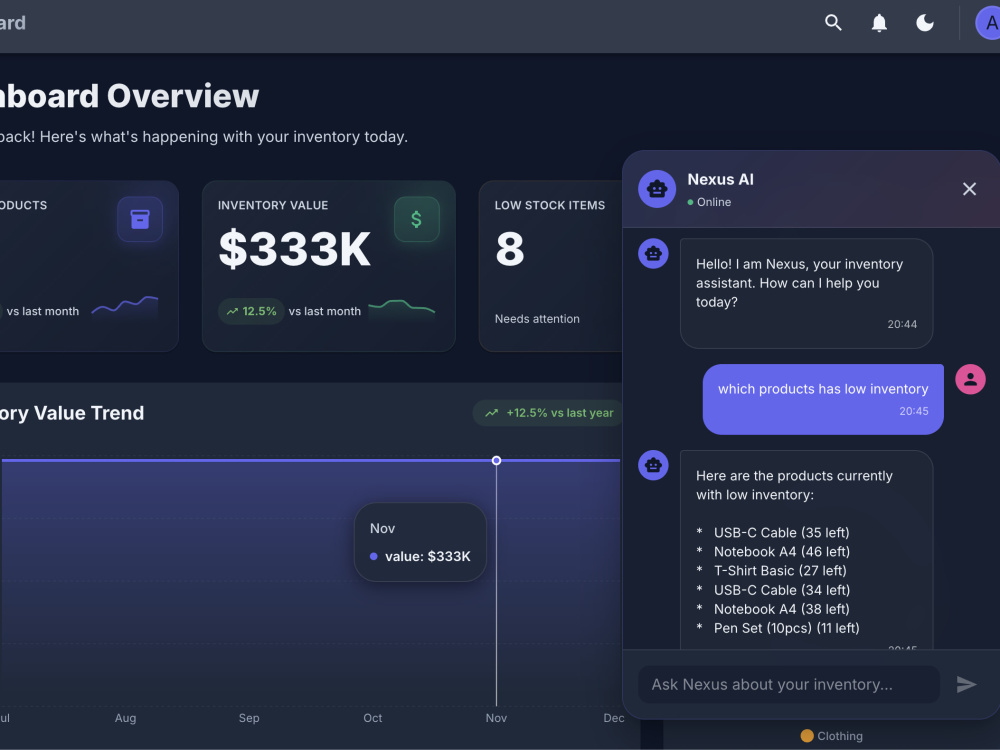The width and height of the screenshot is (1000, 750).
Task: Click the Nexus greeting message bubble
Action: tap(806, 293)
